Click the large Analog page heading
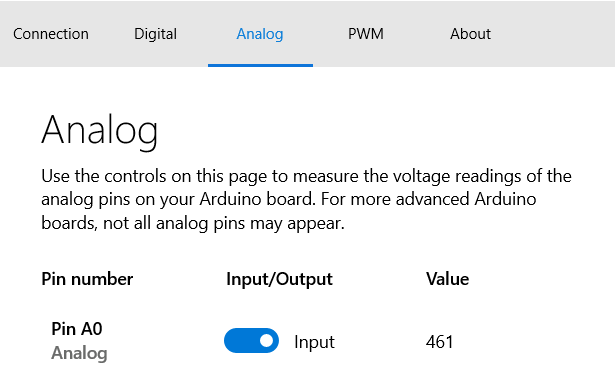This screenshot has height=378, width=615. (100, 131)
